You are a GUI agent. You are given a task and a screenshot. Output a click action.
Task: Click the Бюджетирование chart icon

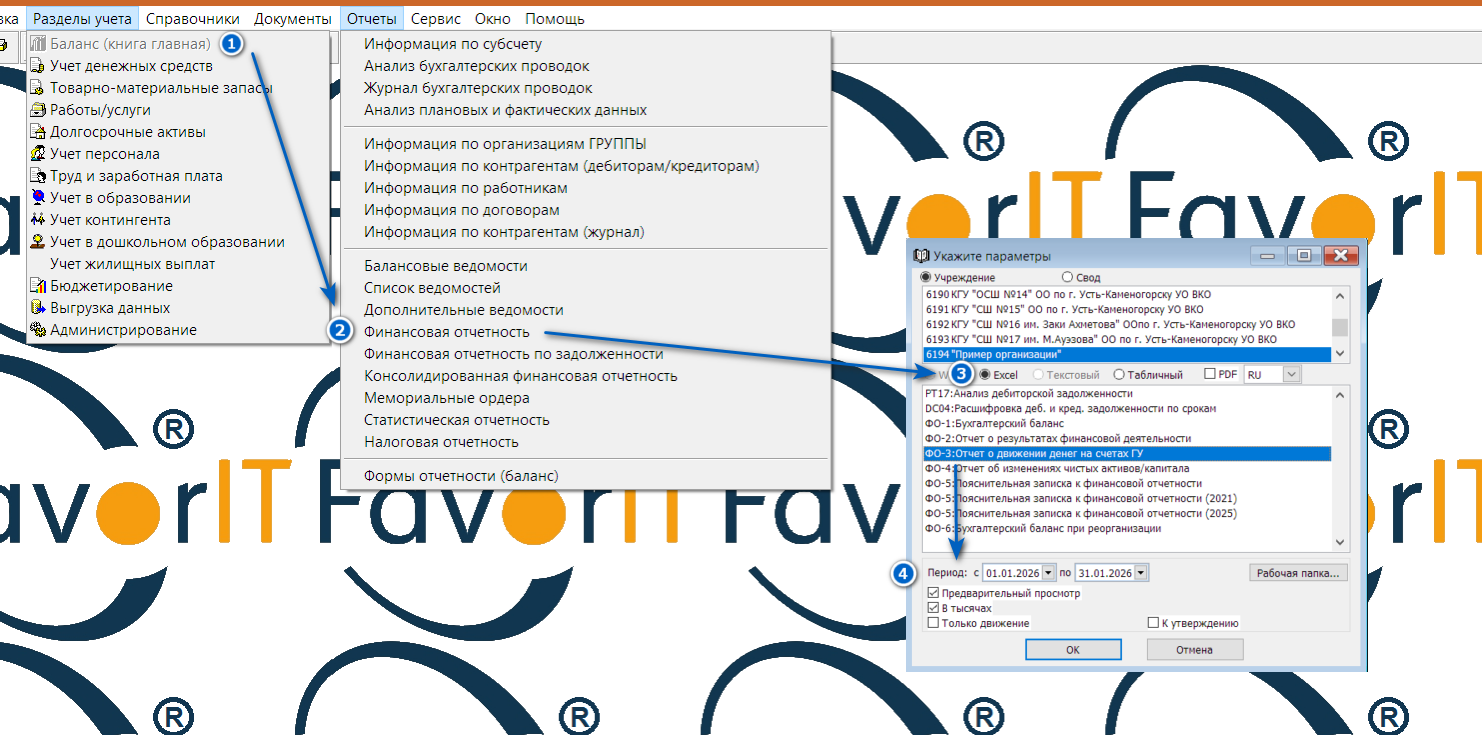tap(38, 286)
